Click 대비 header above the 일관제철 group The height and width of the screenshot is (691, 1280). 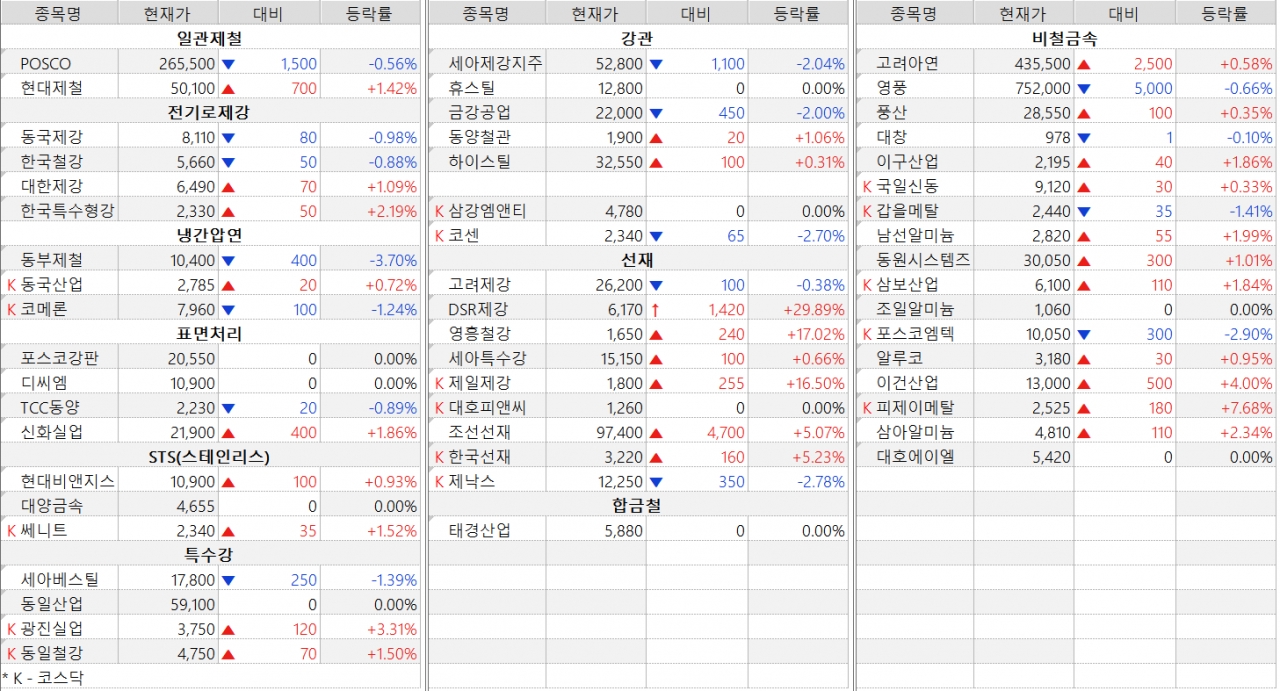(269, 14)
